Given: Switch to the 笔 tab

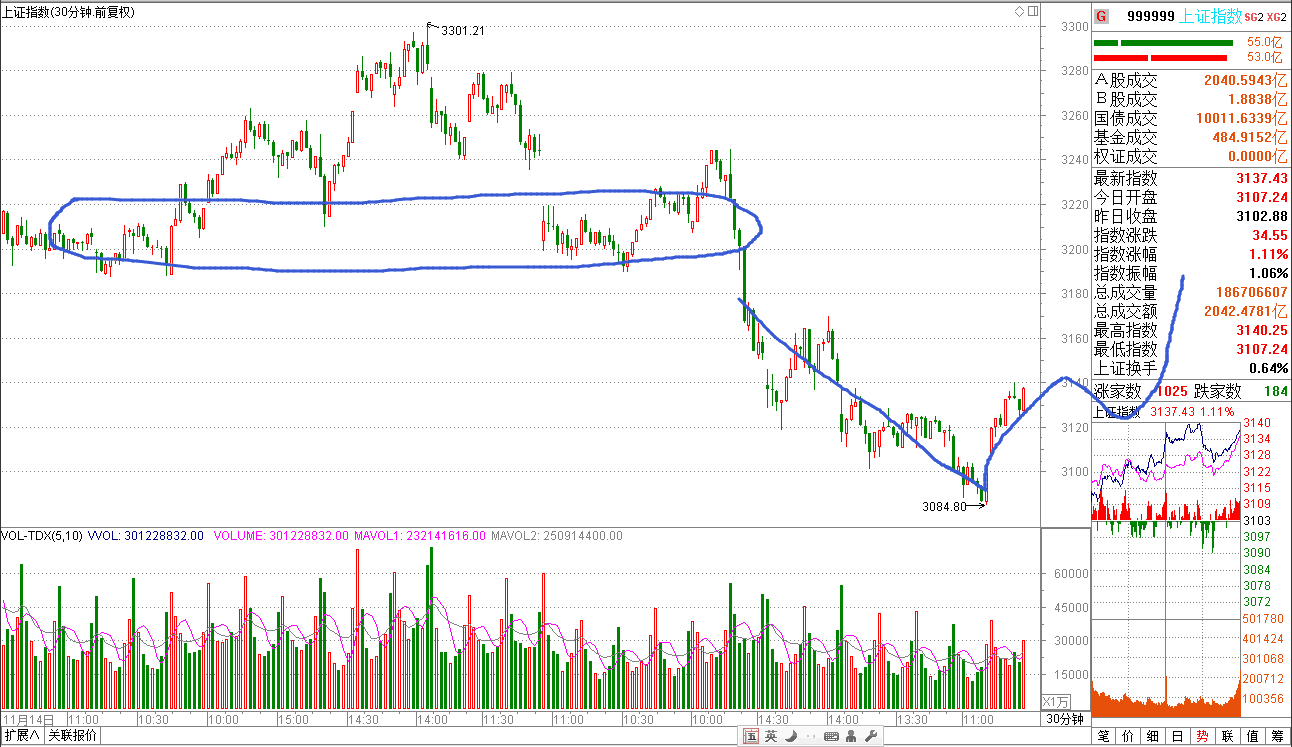Looking at the screenshot, I should coord(1104,737).
